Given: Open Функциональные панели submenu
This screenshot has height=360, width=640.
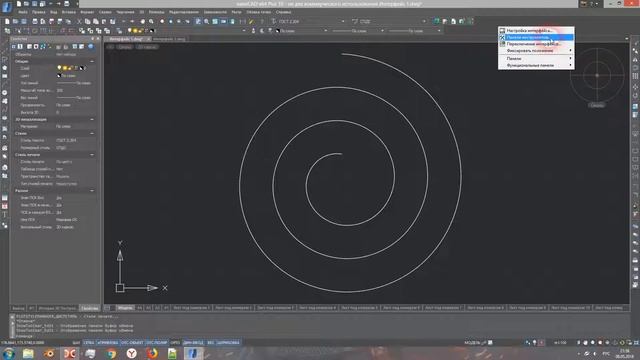Looking at the screenshot, I should pyautogui.click(x=536, y=65).
